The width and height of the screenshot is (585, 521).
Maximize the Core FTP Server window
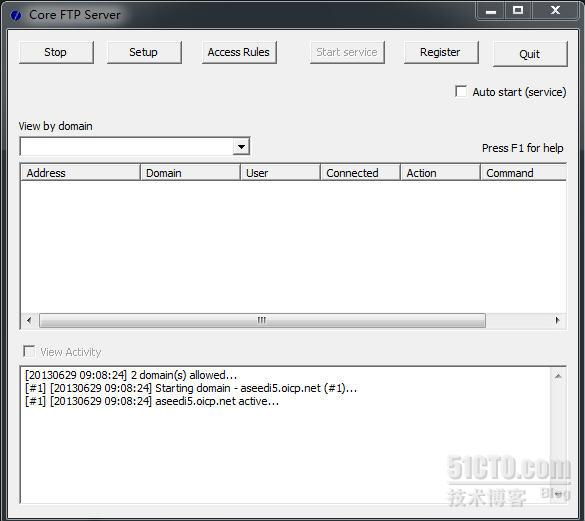[518, 10]
